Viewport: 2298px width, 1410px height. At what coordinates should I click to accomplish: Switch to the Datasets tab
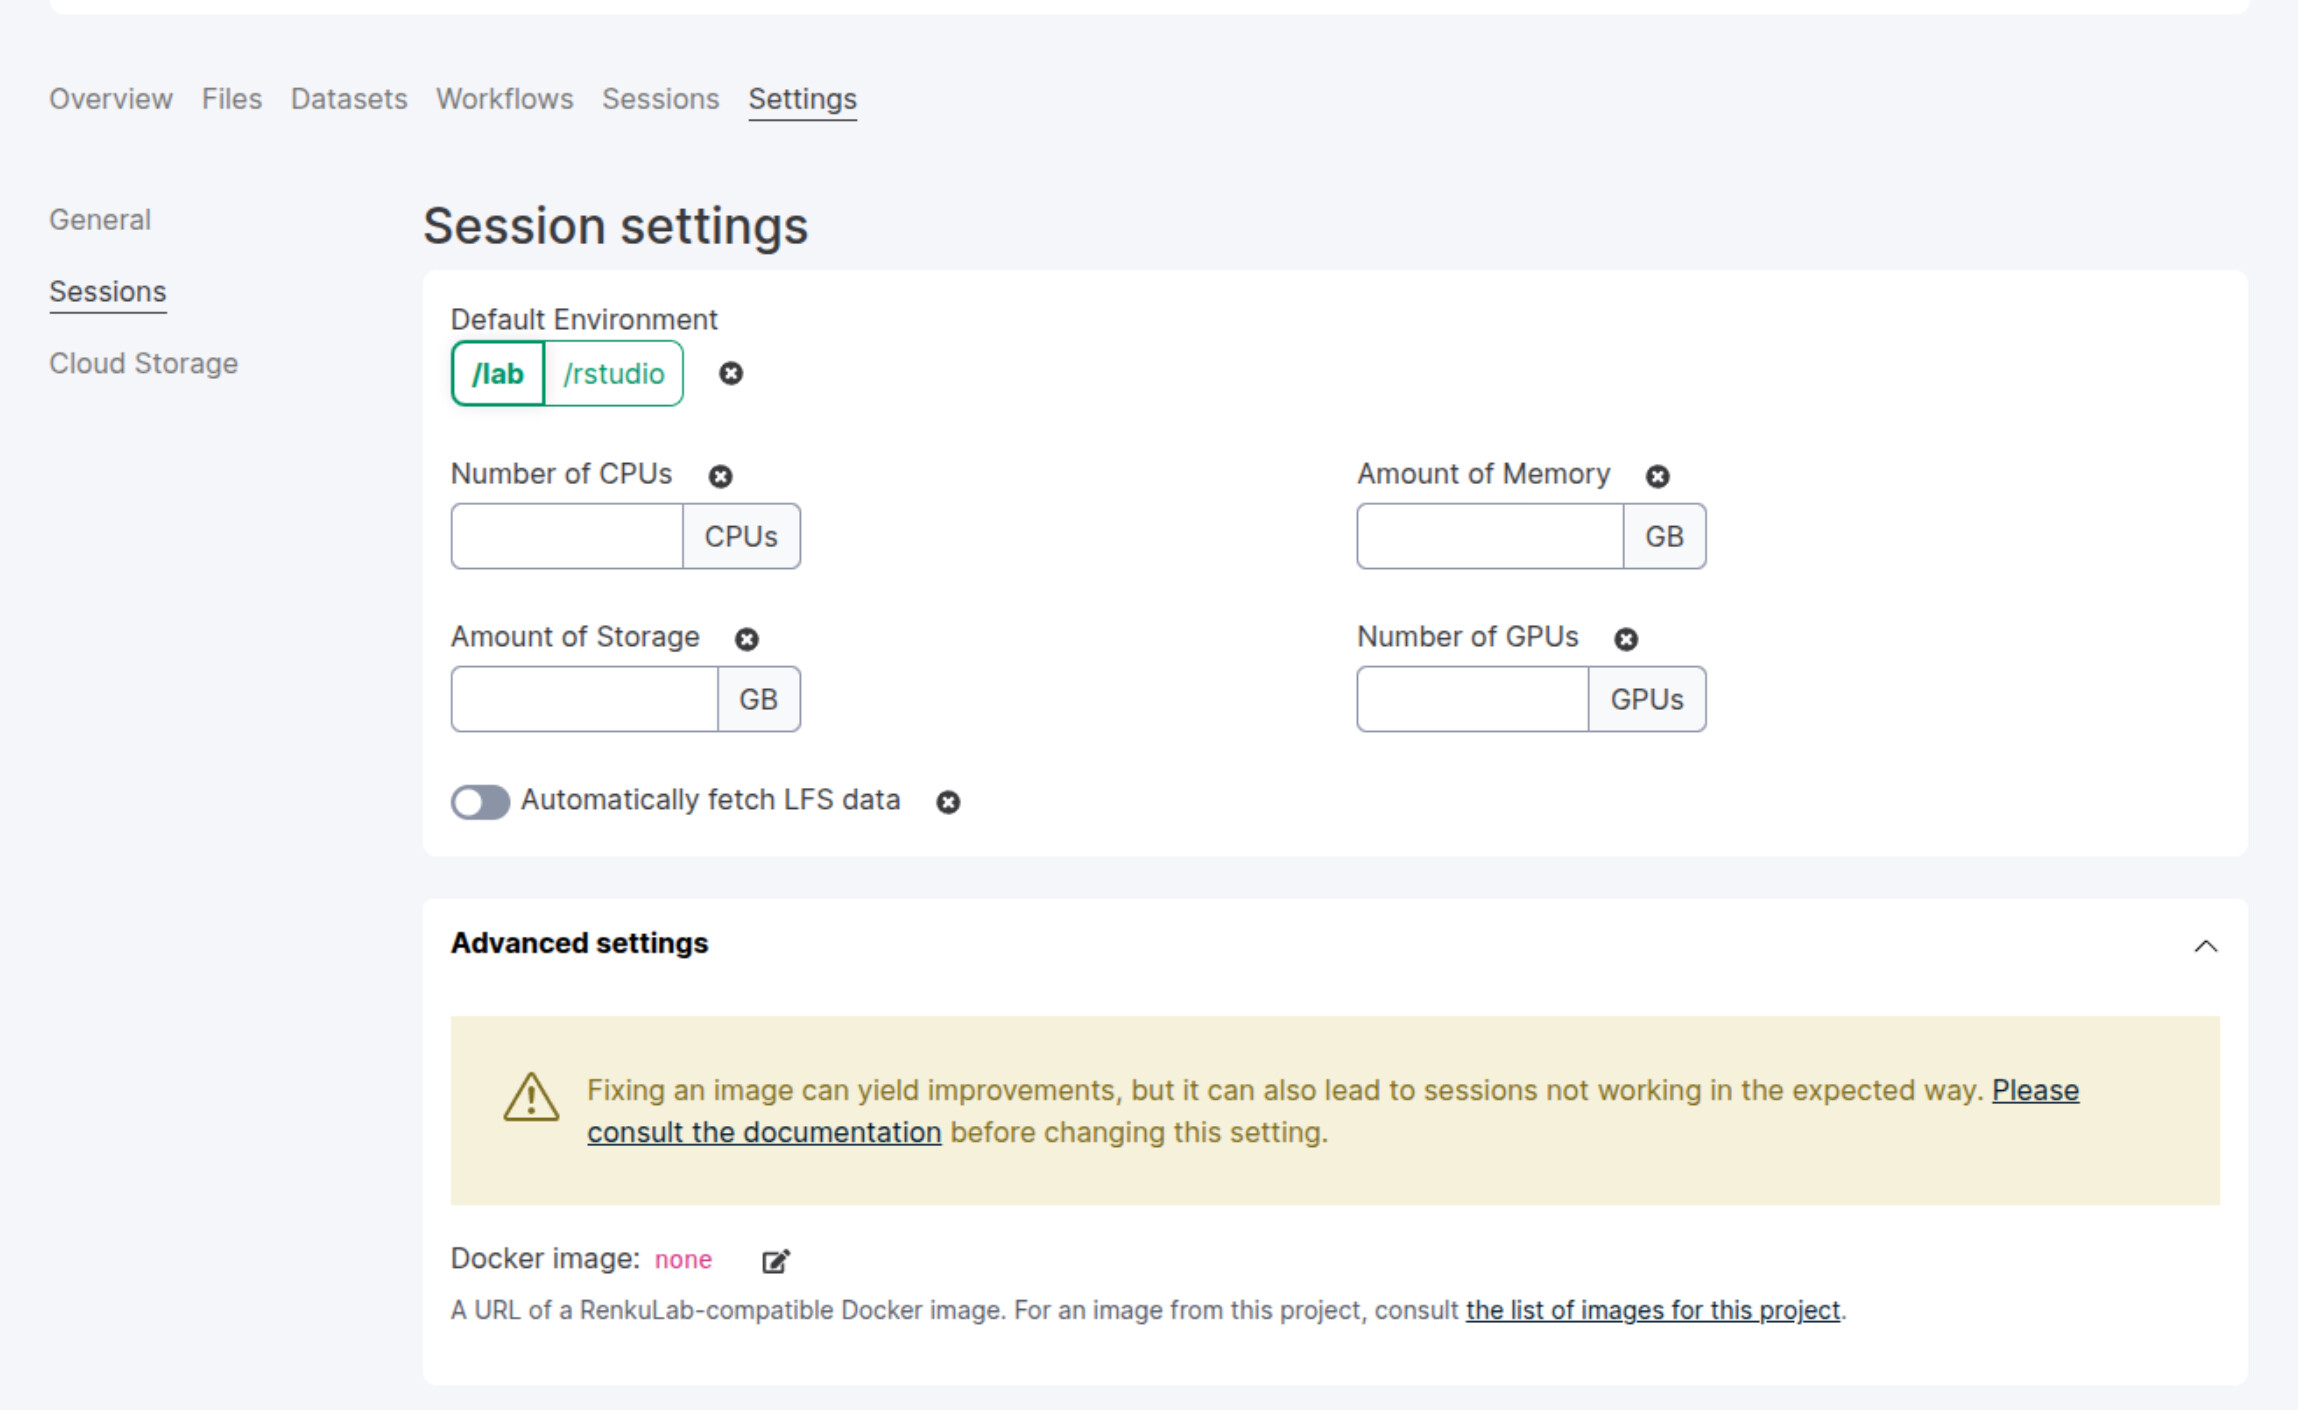pos(349,99)
